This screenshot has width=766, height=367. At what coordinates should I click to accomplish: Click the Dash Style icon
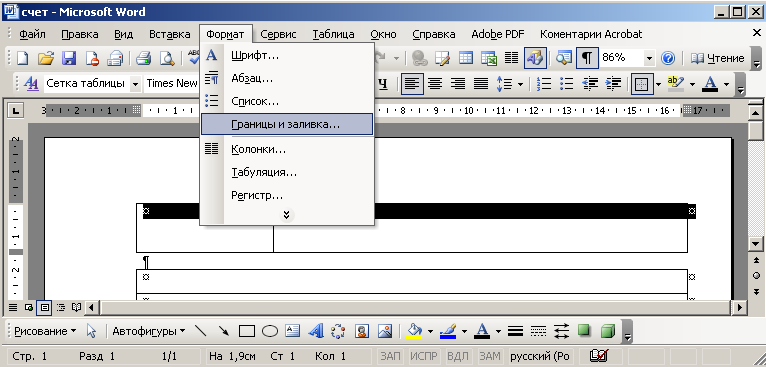(538, 331)
